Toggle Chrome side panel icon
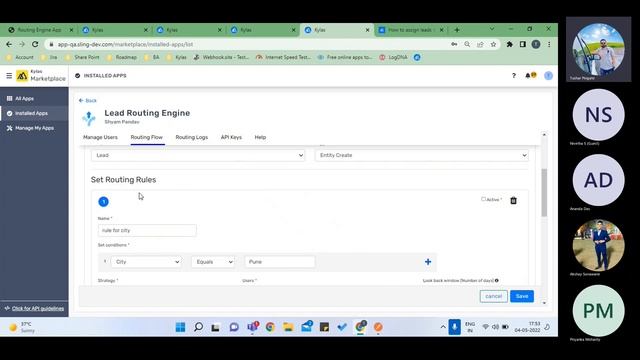This screenshot has height=360, width=640. (x=522, y=44)
